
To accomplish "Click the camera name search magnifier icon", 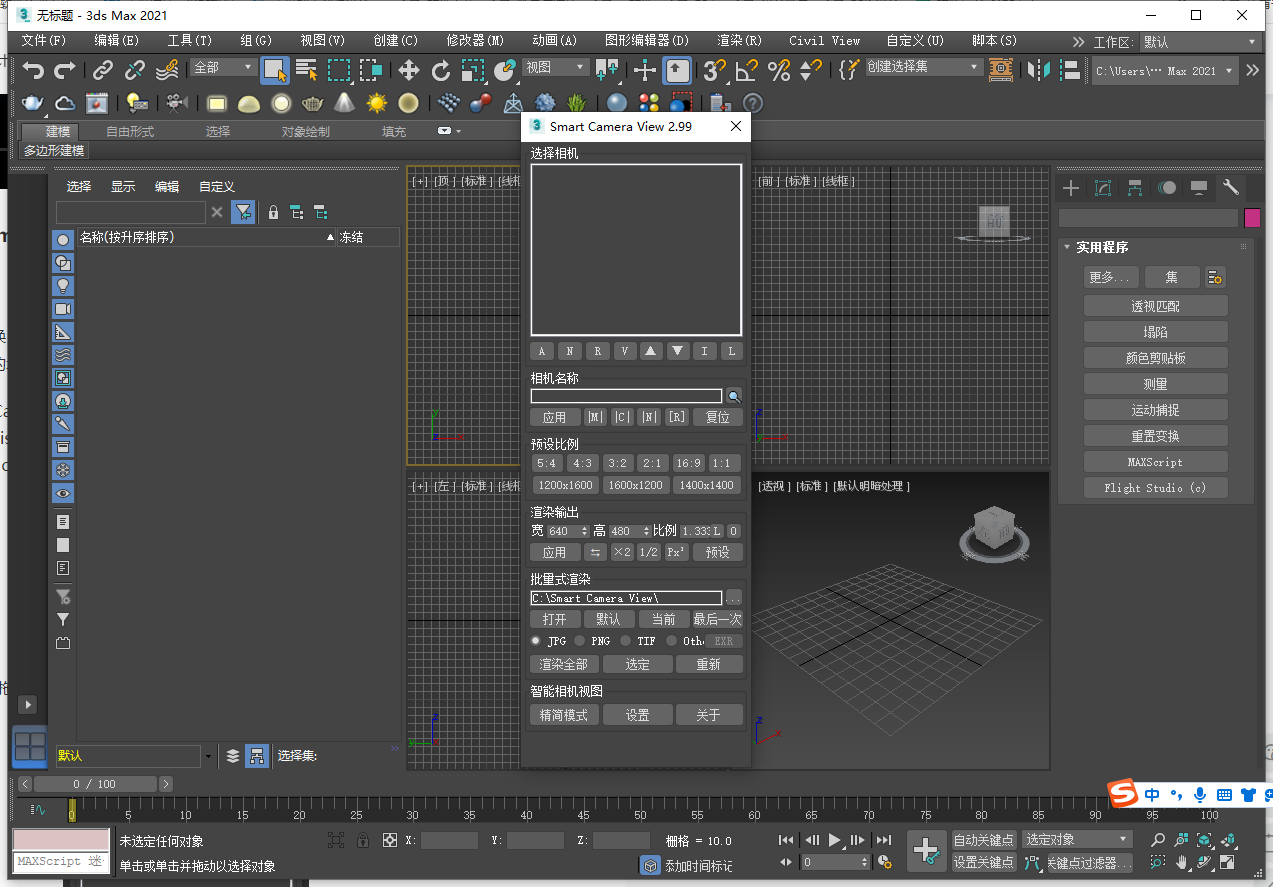I will [735, 395].
